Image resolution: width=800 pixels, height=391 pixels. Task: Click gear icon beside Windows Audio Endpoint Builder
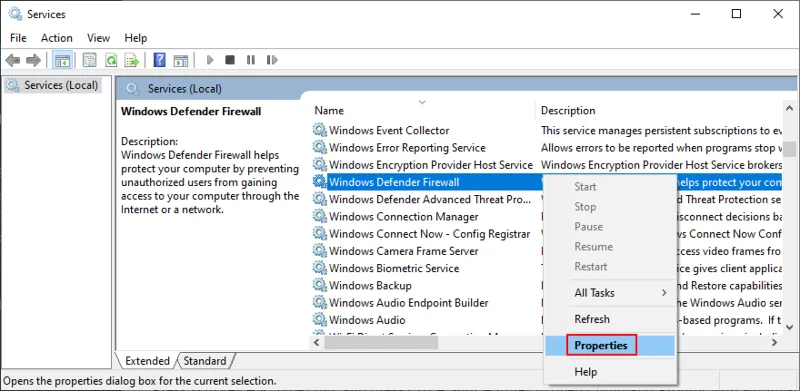point(320,302)
